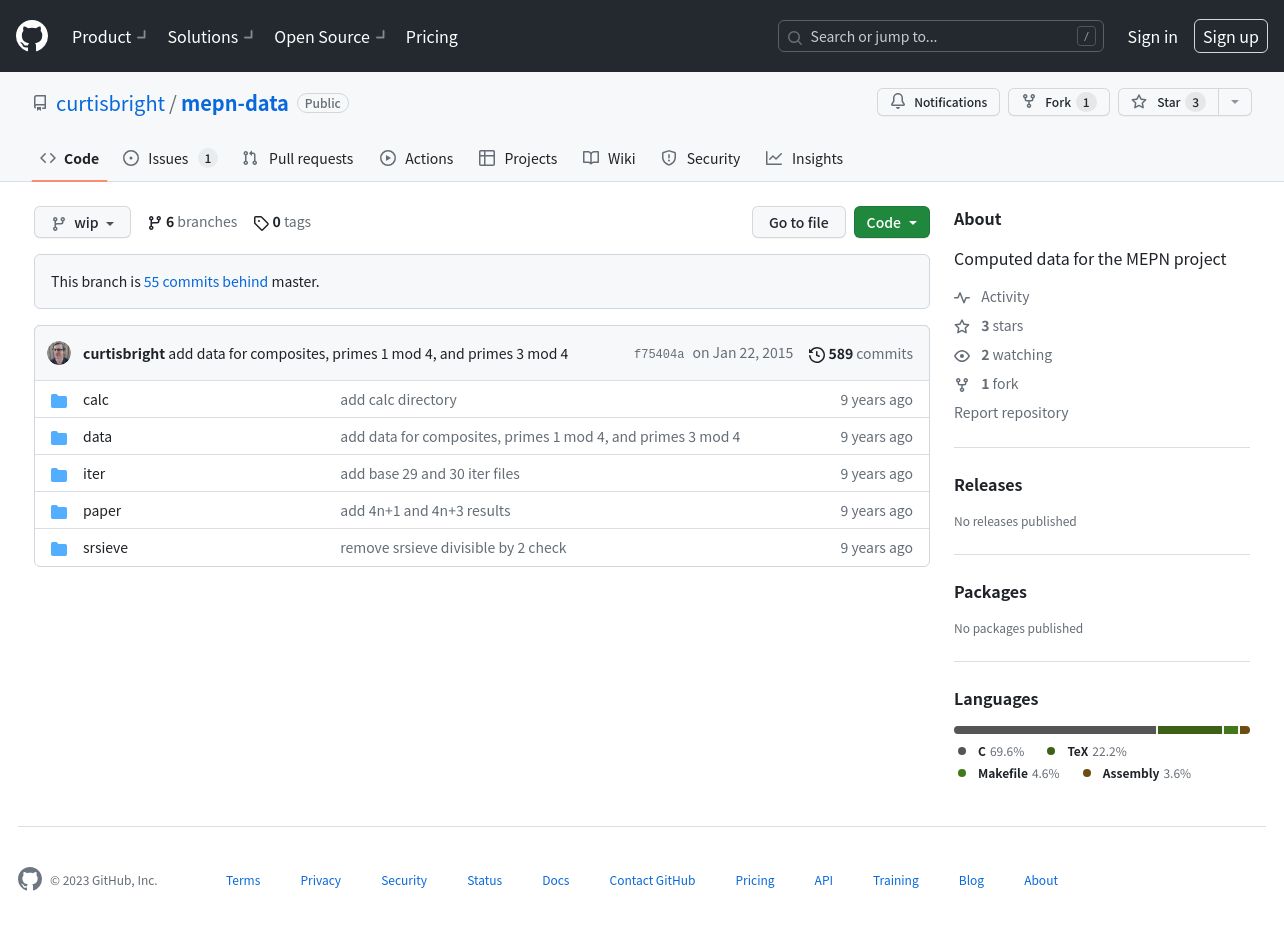Open the curtisbright owner profile link

(110, 103)
